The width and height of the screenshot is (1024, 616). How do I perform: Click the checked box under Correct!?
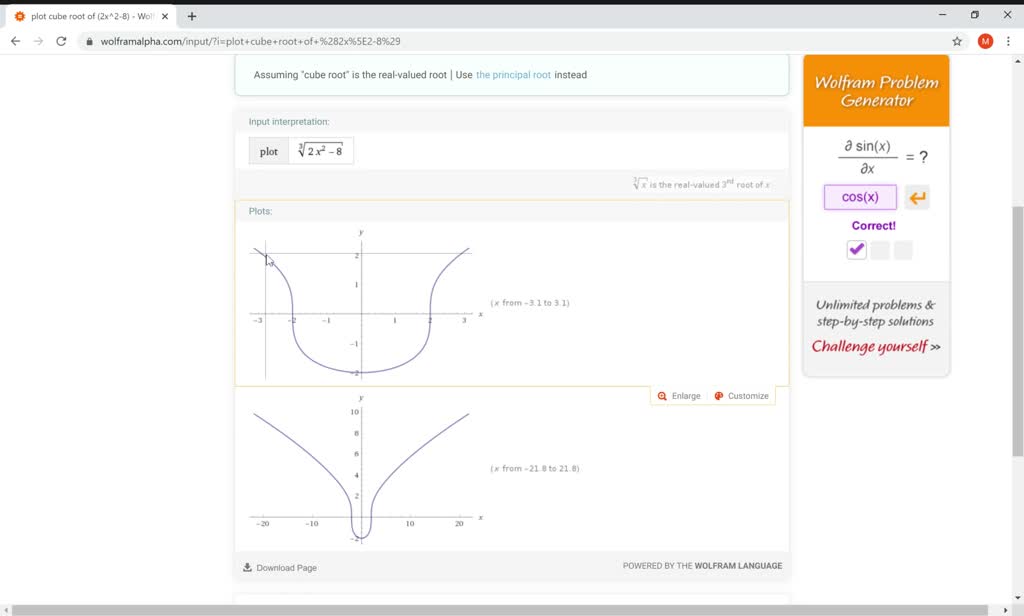click(x=855, y=250)
